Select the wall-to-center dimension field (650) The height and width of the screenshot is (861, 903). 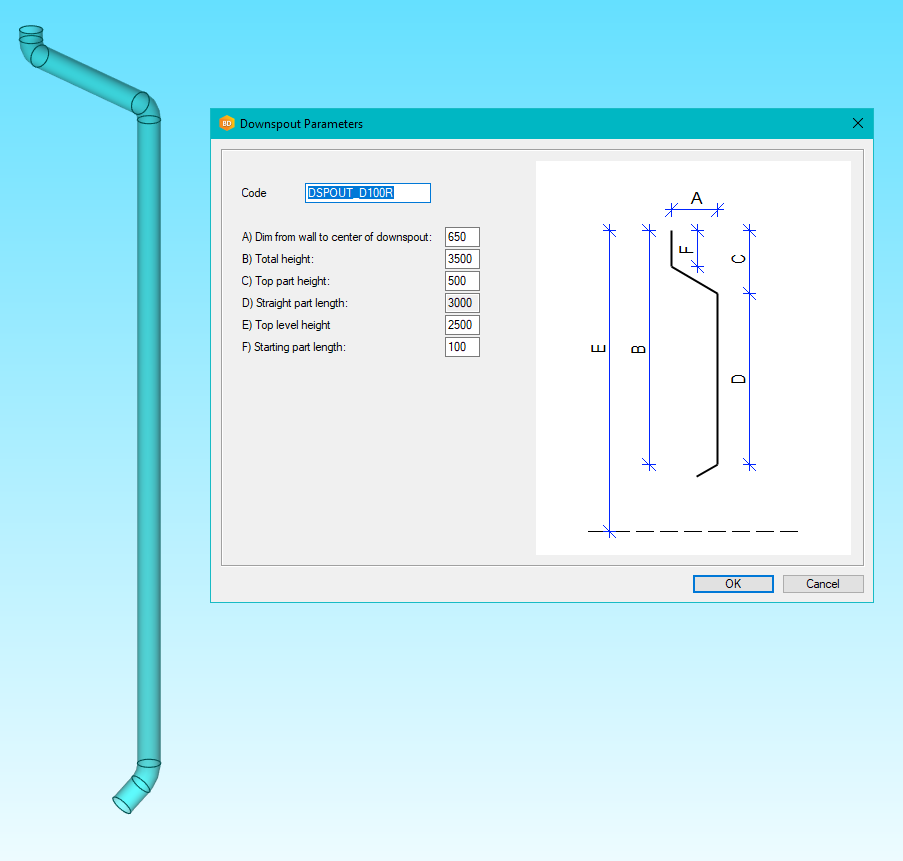click(x=462, y=237)
